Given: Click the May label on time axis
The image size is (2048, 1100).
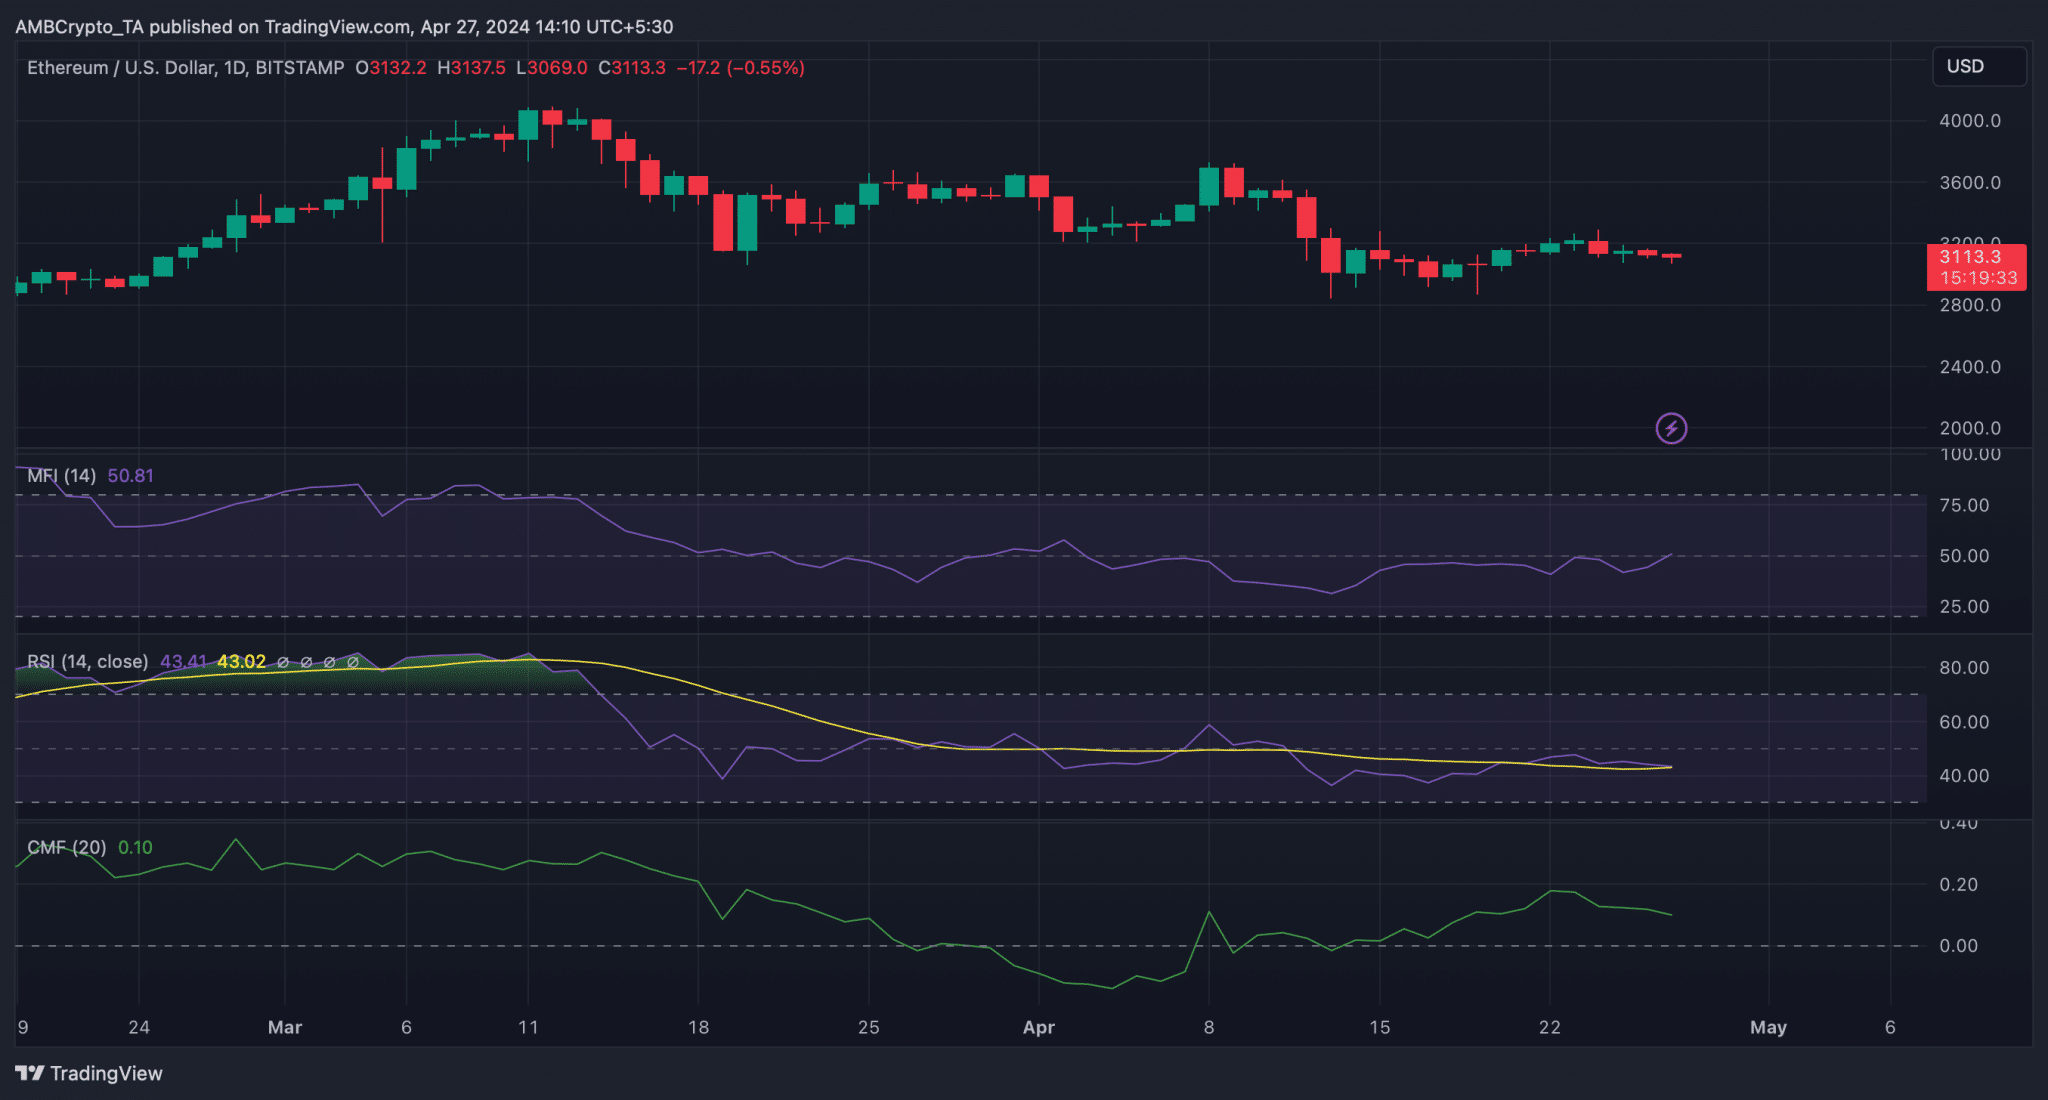Looking at the screenshot, I should click(1768, 1027).
